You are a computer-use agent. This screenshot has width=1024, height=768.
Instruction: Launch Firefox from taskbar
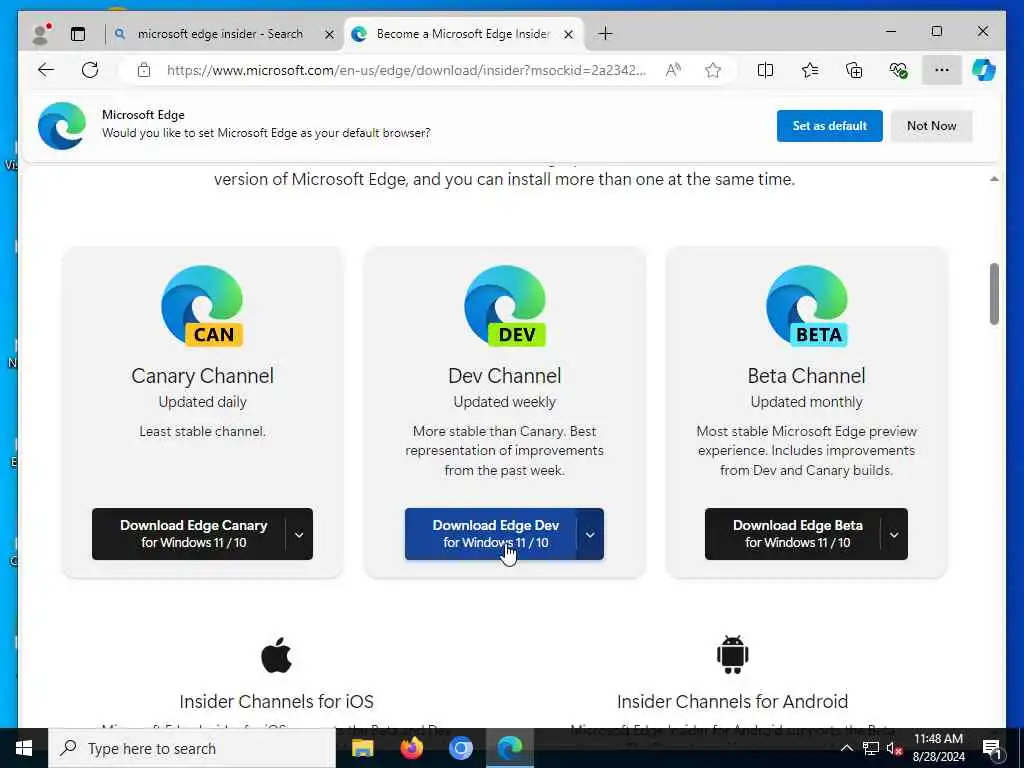411,748
